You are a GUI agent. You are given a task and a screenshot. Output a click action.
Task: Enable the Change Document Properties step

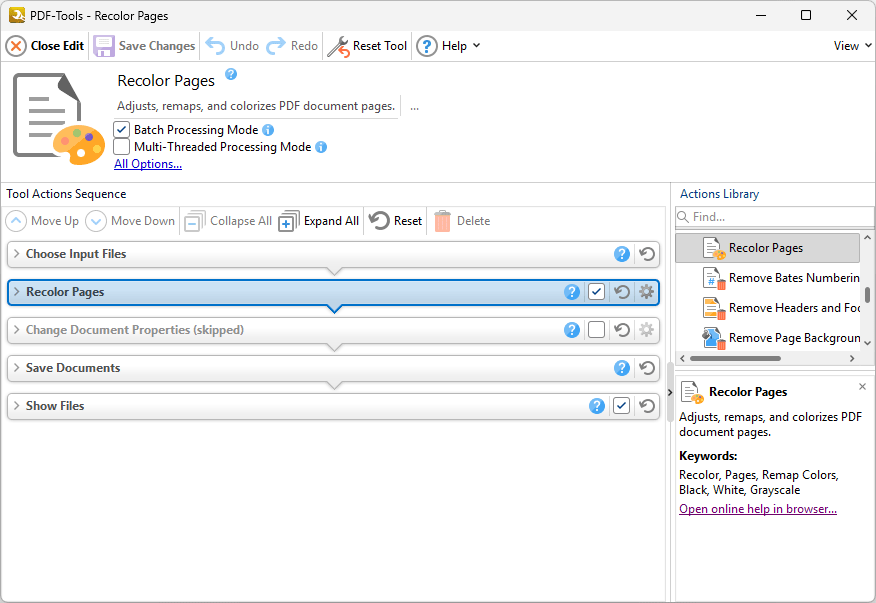(597, 330)
